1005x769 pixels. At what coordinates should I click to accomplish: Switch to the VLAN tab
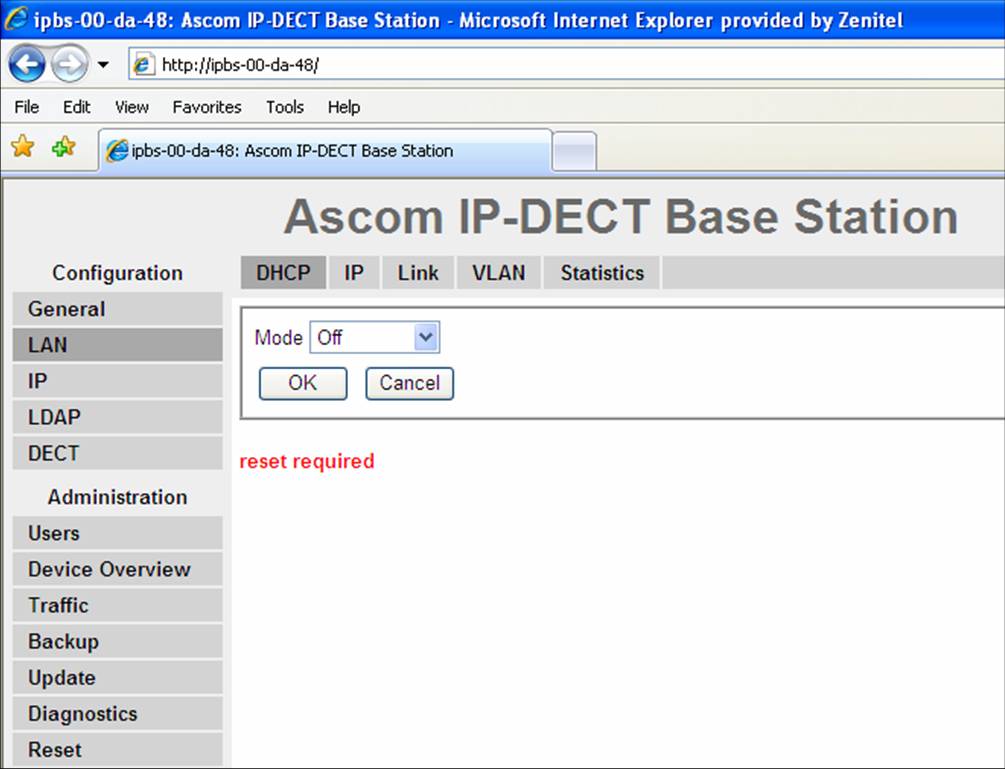[497, 272]
